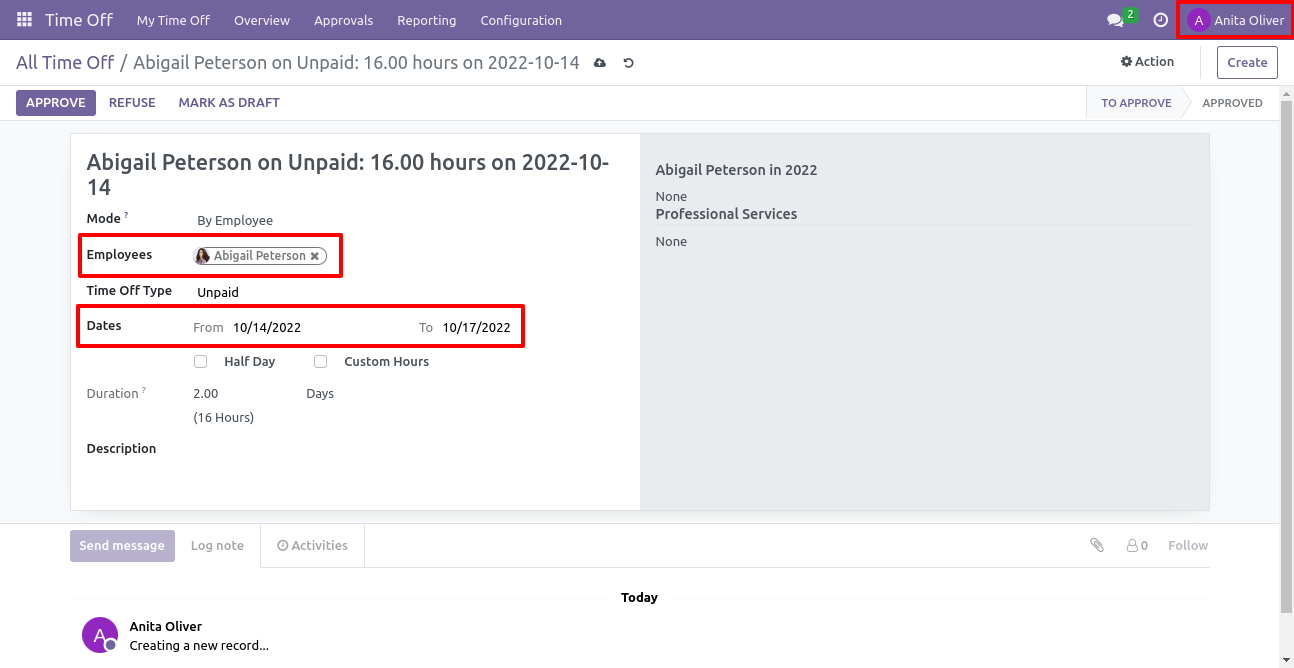Select the APPROVED status stage
The width and height of the screenshot is (1294, 668).
(x=1232, y=103)
